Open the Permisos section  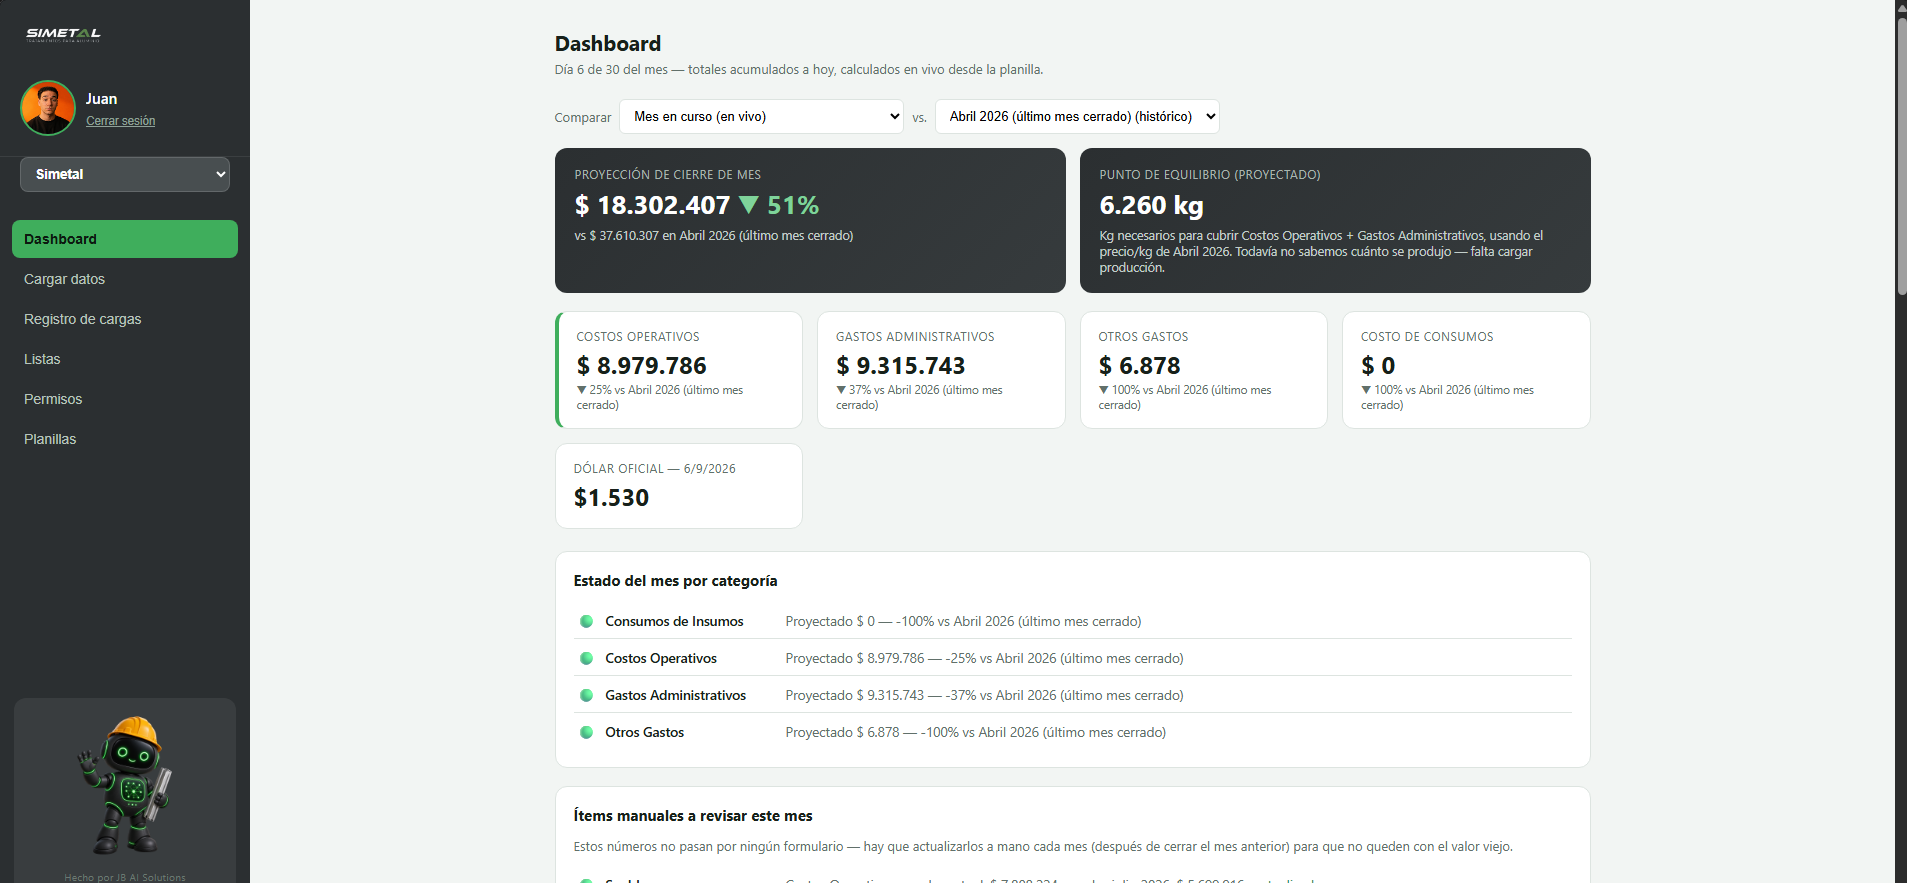(125, 399)
